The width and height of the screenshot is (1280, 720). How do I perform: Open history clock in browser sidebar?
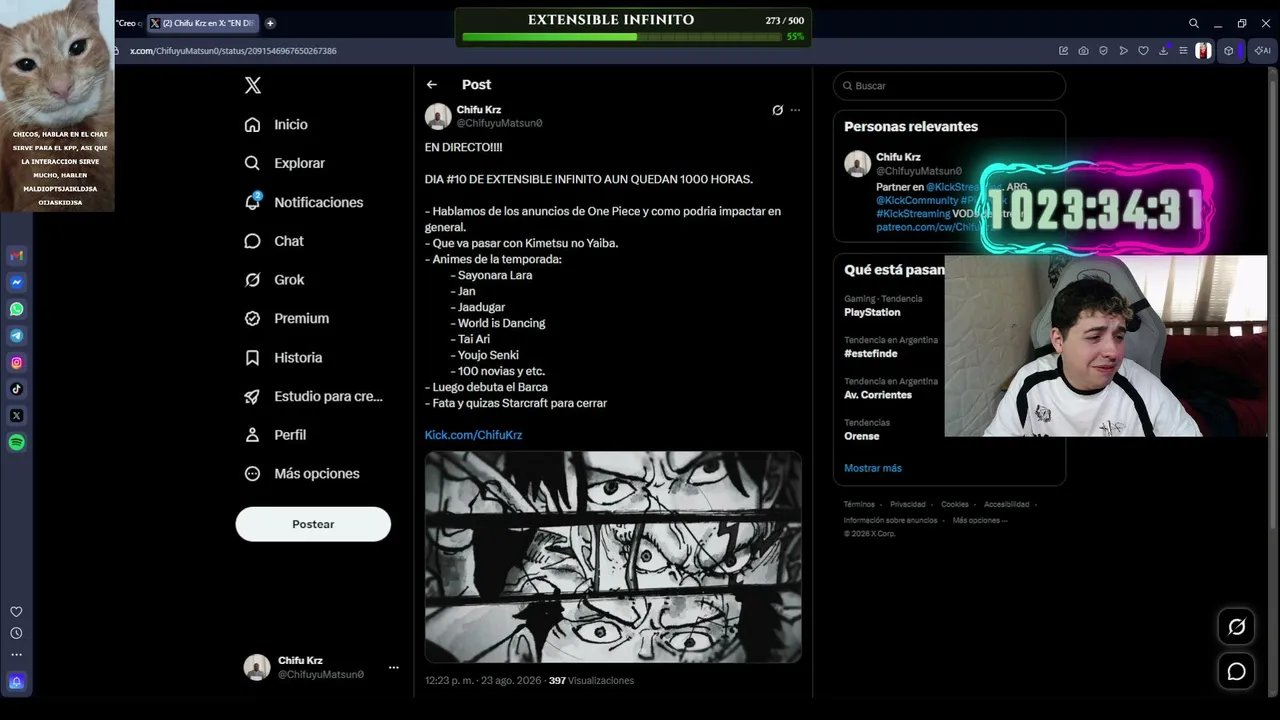[16, 633]
